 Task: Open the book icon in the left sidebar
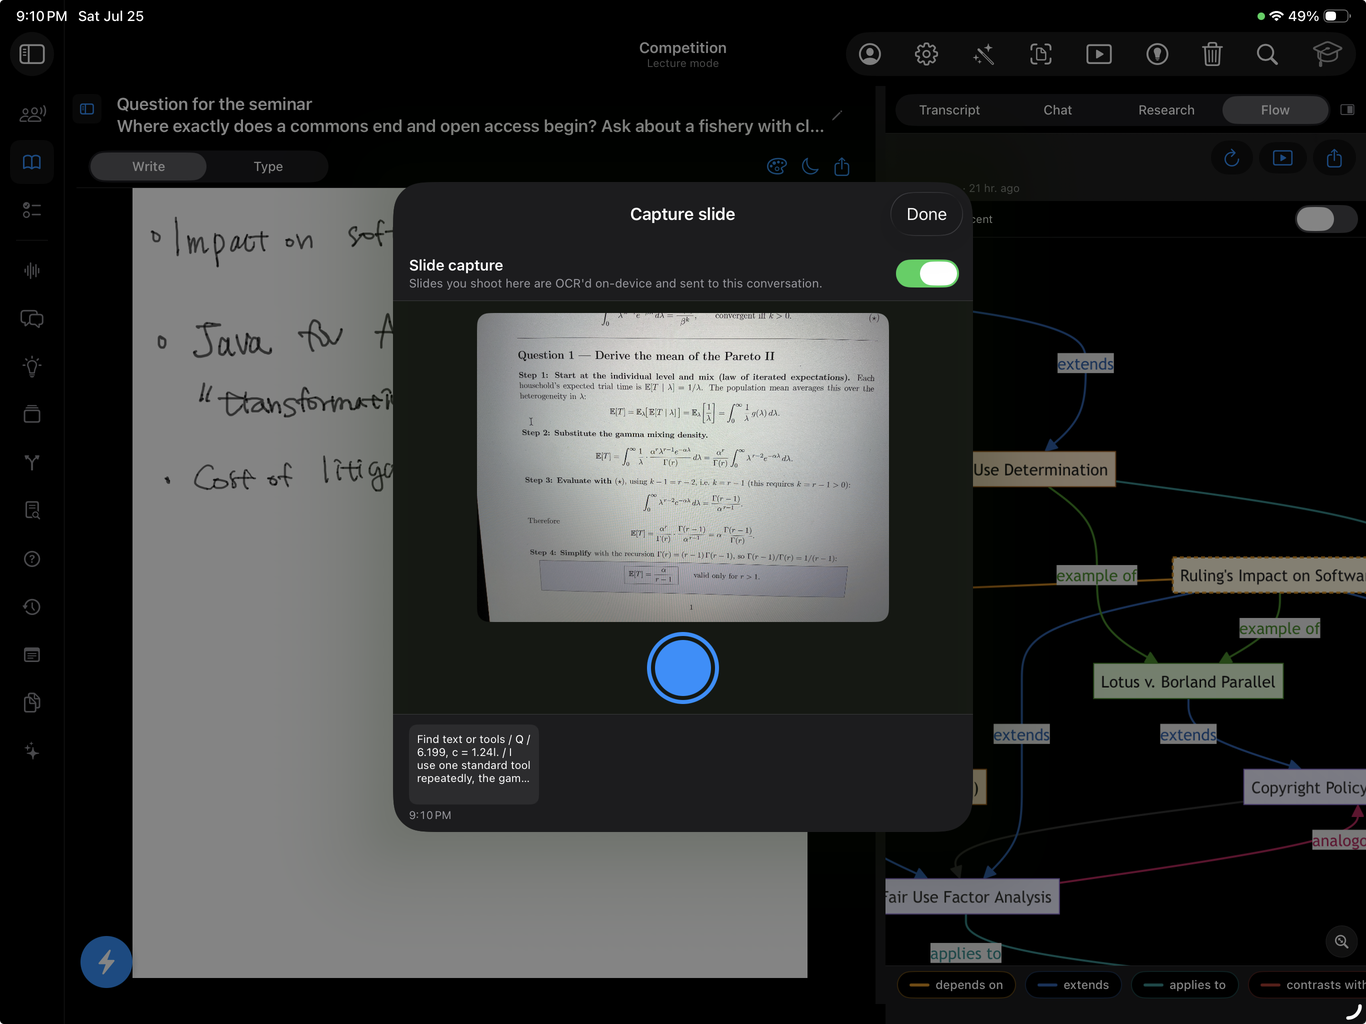click(32, 162)
